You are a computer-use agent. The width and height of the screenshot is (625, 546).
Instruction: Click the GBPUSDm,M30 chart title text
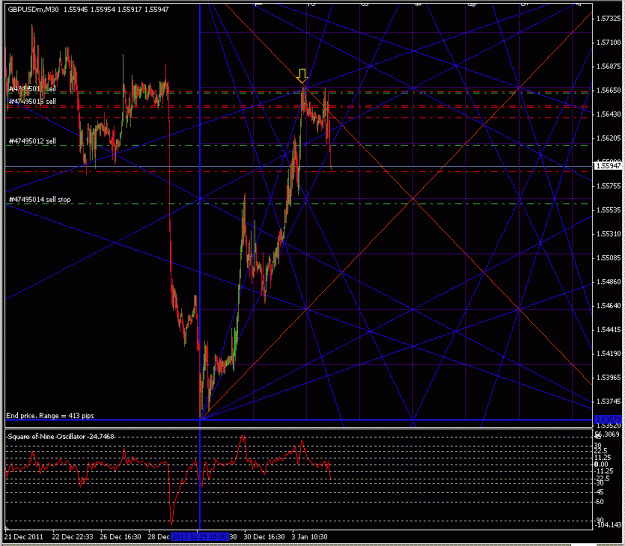[33, 9]
